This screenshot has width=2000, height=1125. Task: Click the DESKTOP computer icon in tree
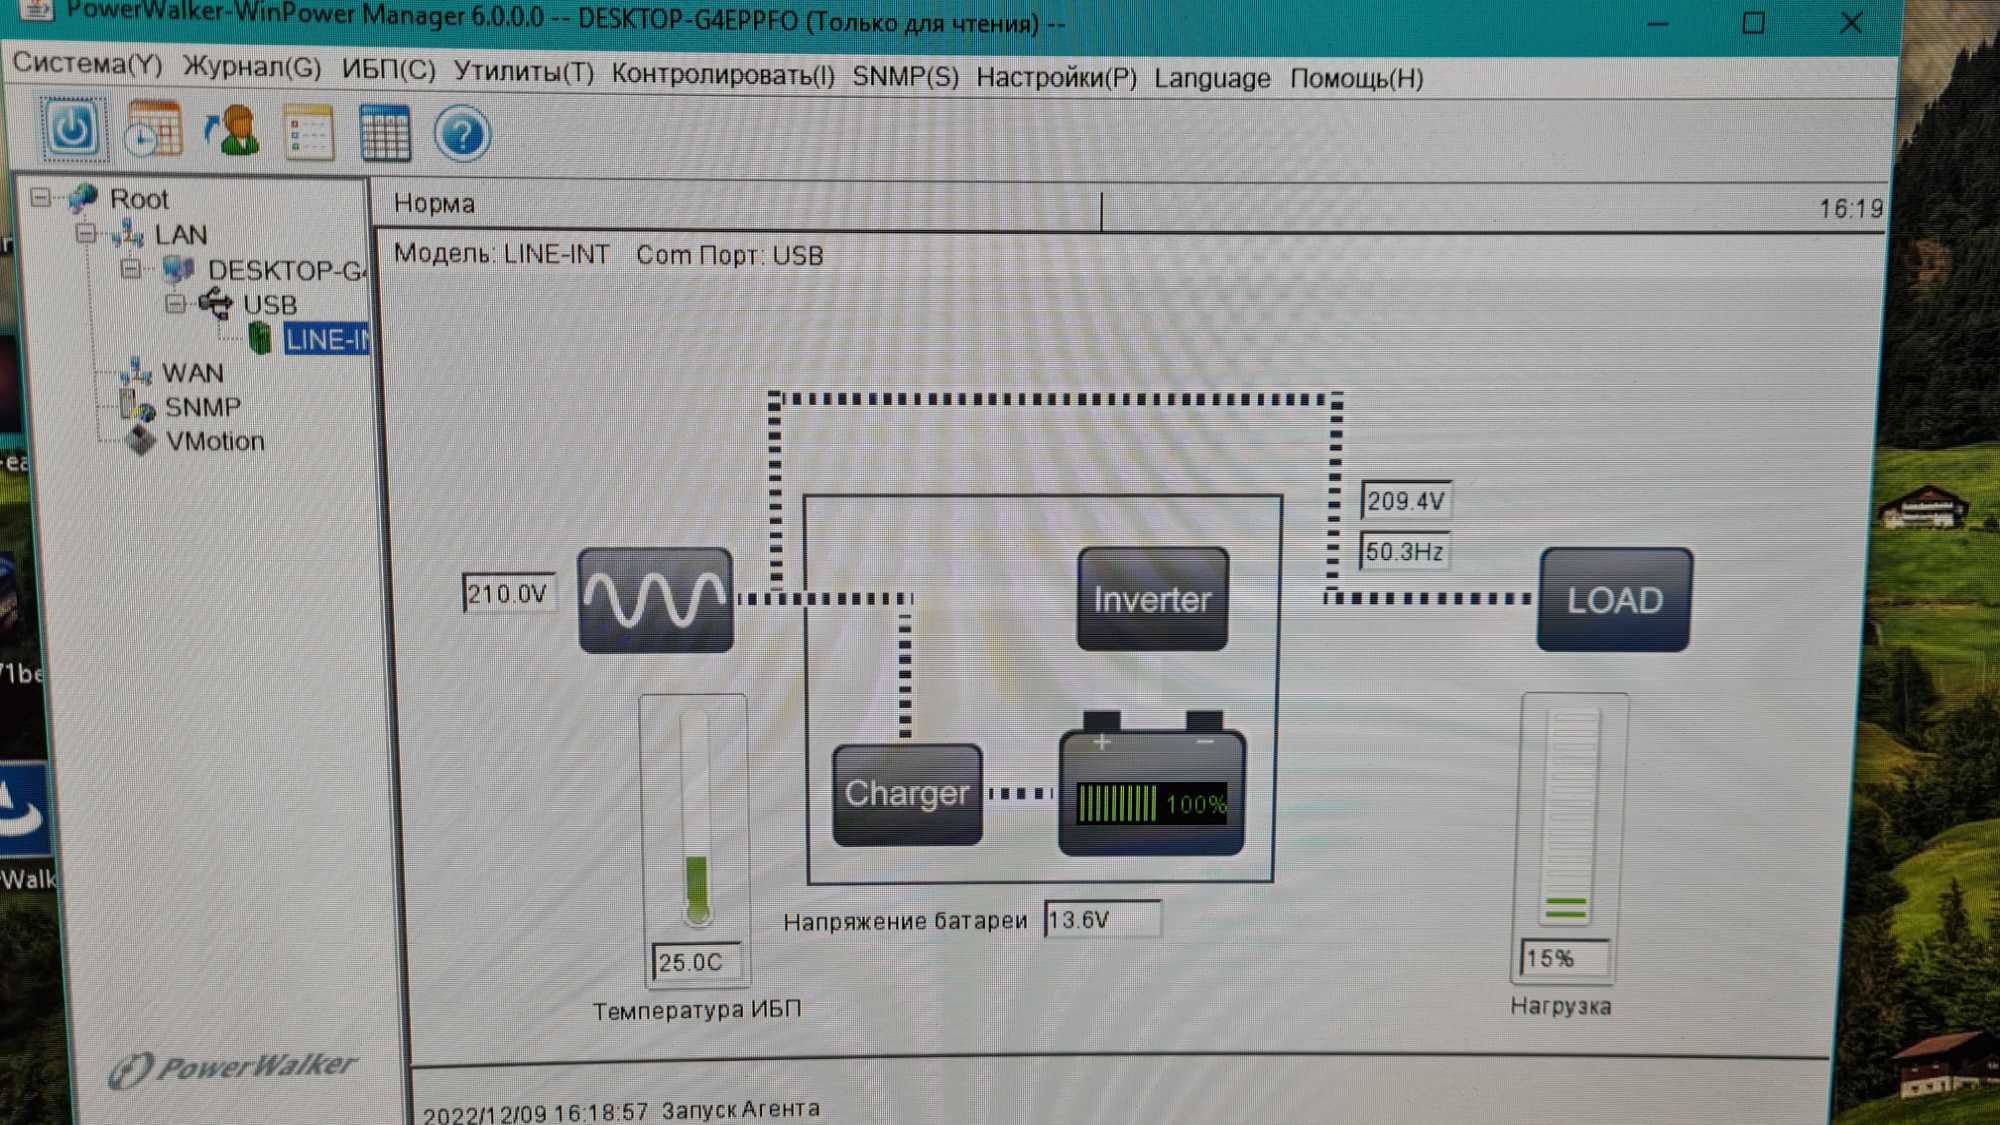coord(178,269)
